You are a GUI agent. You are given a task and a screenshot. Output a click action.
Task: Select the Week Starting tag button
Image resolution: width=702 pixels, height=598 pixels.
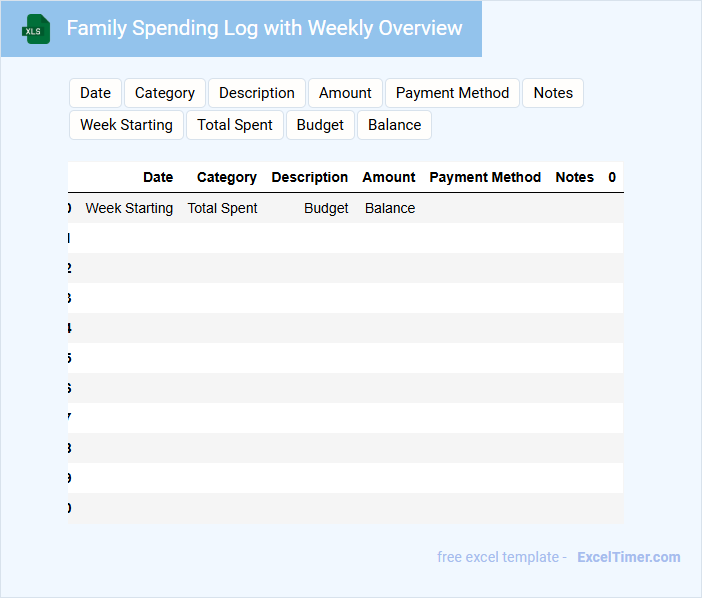click(x=126, y=125)
